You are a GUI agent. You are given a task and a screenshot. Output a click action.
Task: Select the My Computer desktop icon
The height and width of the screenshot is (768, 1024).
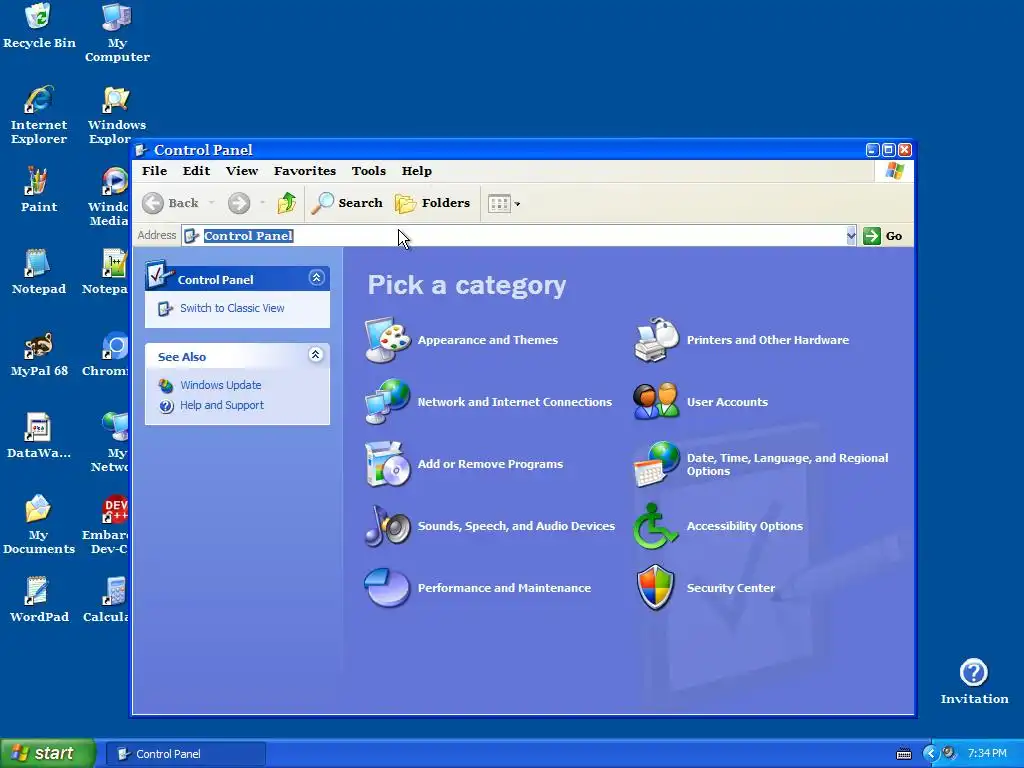(x=117, y=33)
